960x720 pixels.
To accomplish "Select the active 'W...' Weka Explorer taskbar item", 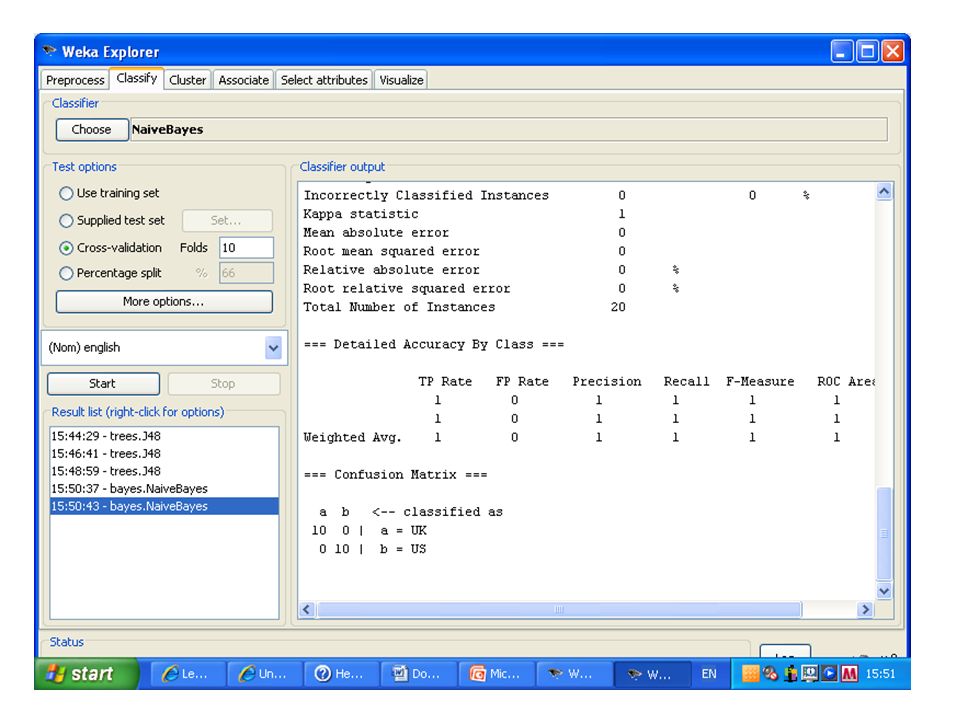I will pos(651,673).
